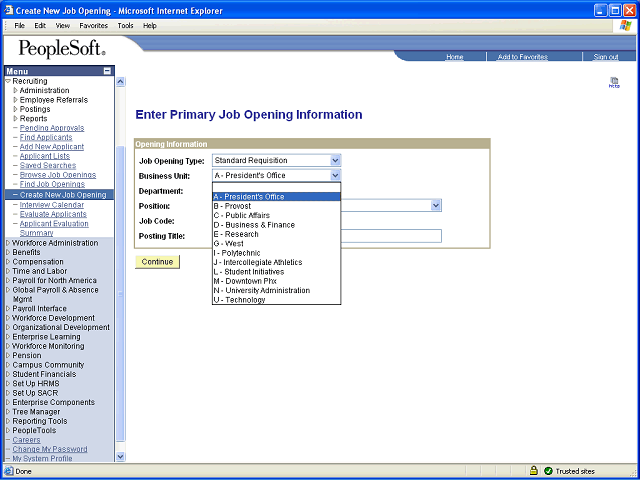Expand the Benefits menu
The height and width of the screenshot is (480, 640).
[x=8, y=252]
